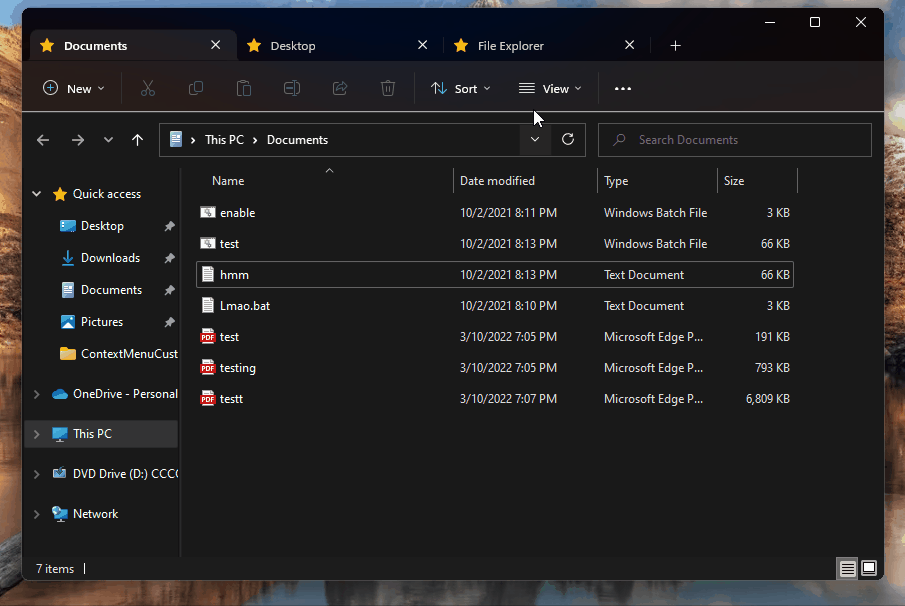Click the Cut icon in the toolbar
The height and width of the screenshot is (606, 905).
tap(148, 88)
